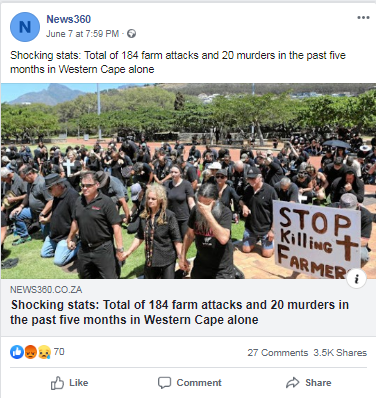Open the June 7 at 7:59 PM timestamp

[82, 34]
